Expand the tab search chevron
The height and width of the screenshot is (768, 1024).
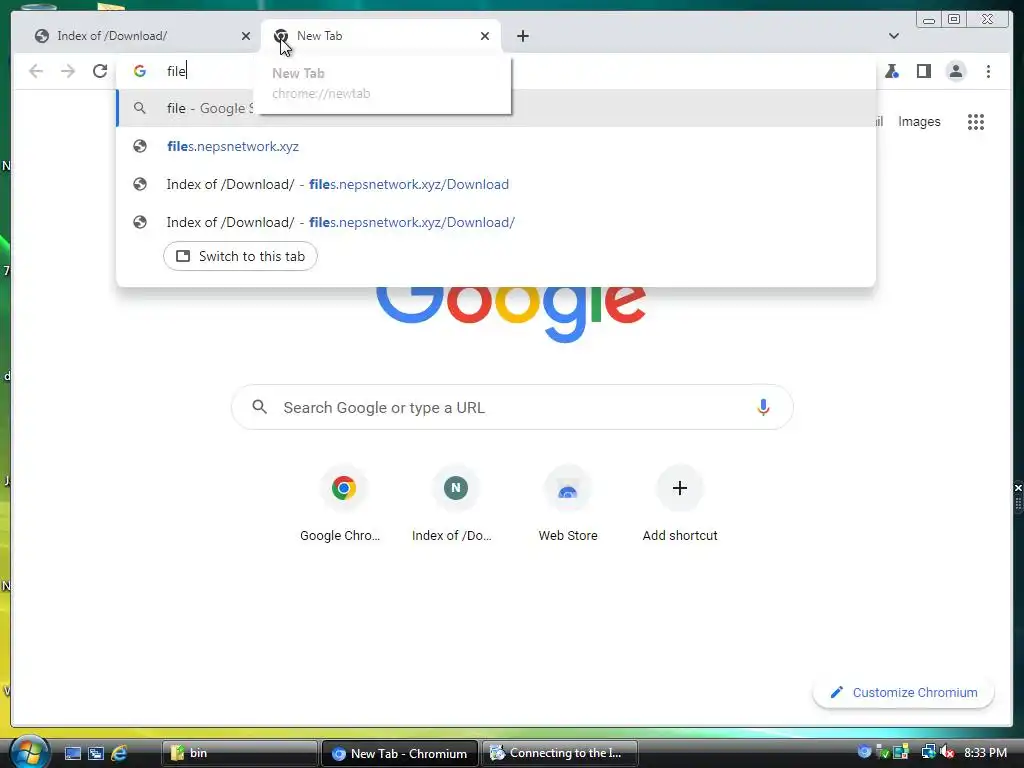pyautogui.click(x=893, y=36)
